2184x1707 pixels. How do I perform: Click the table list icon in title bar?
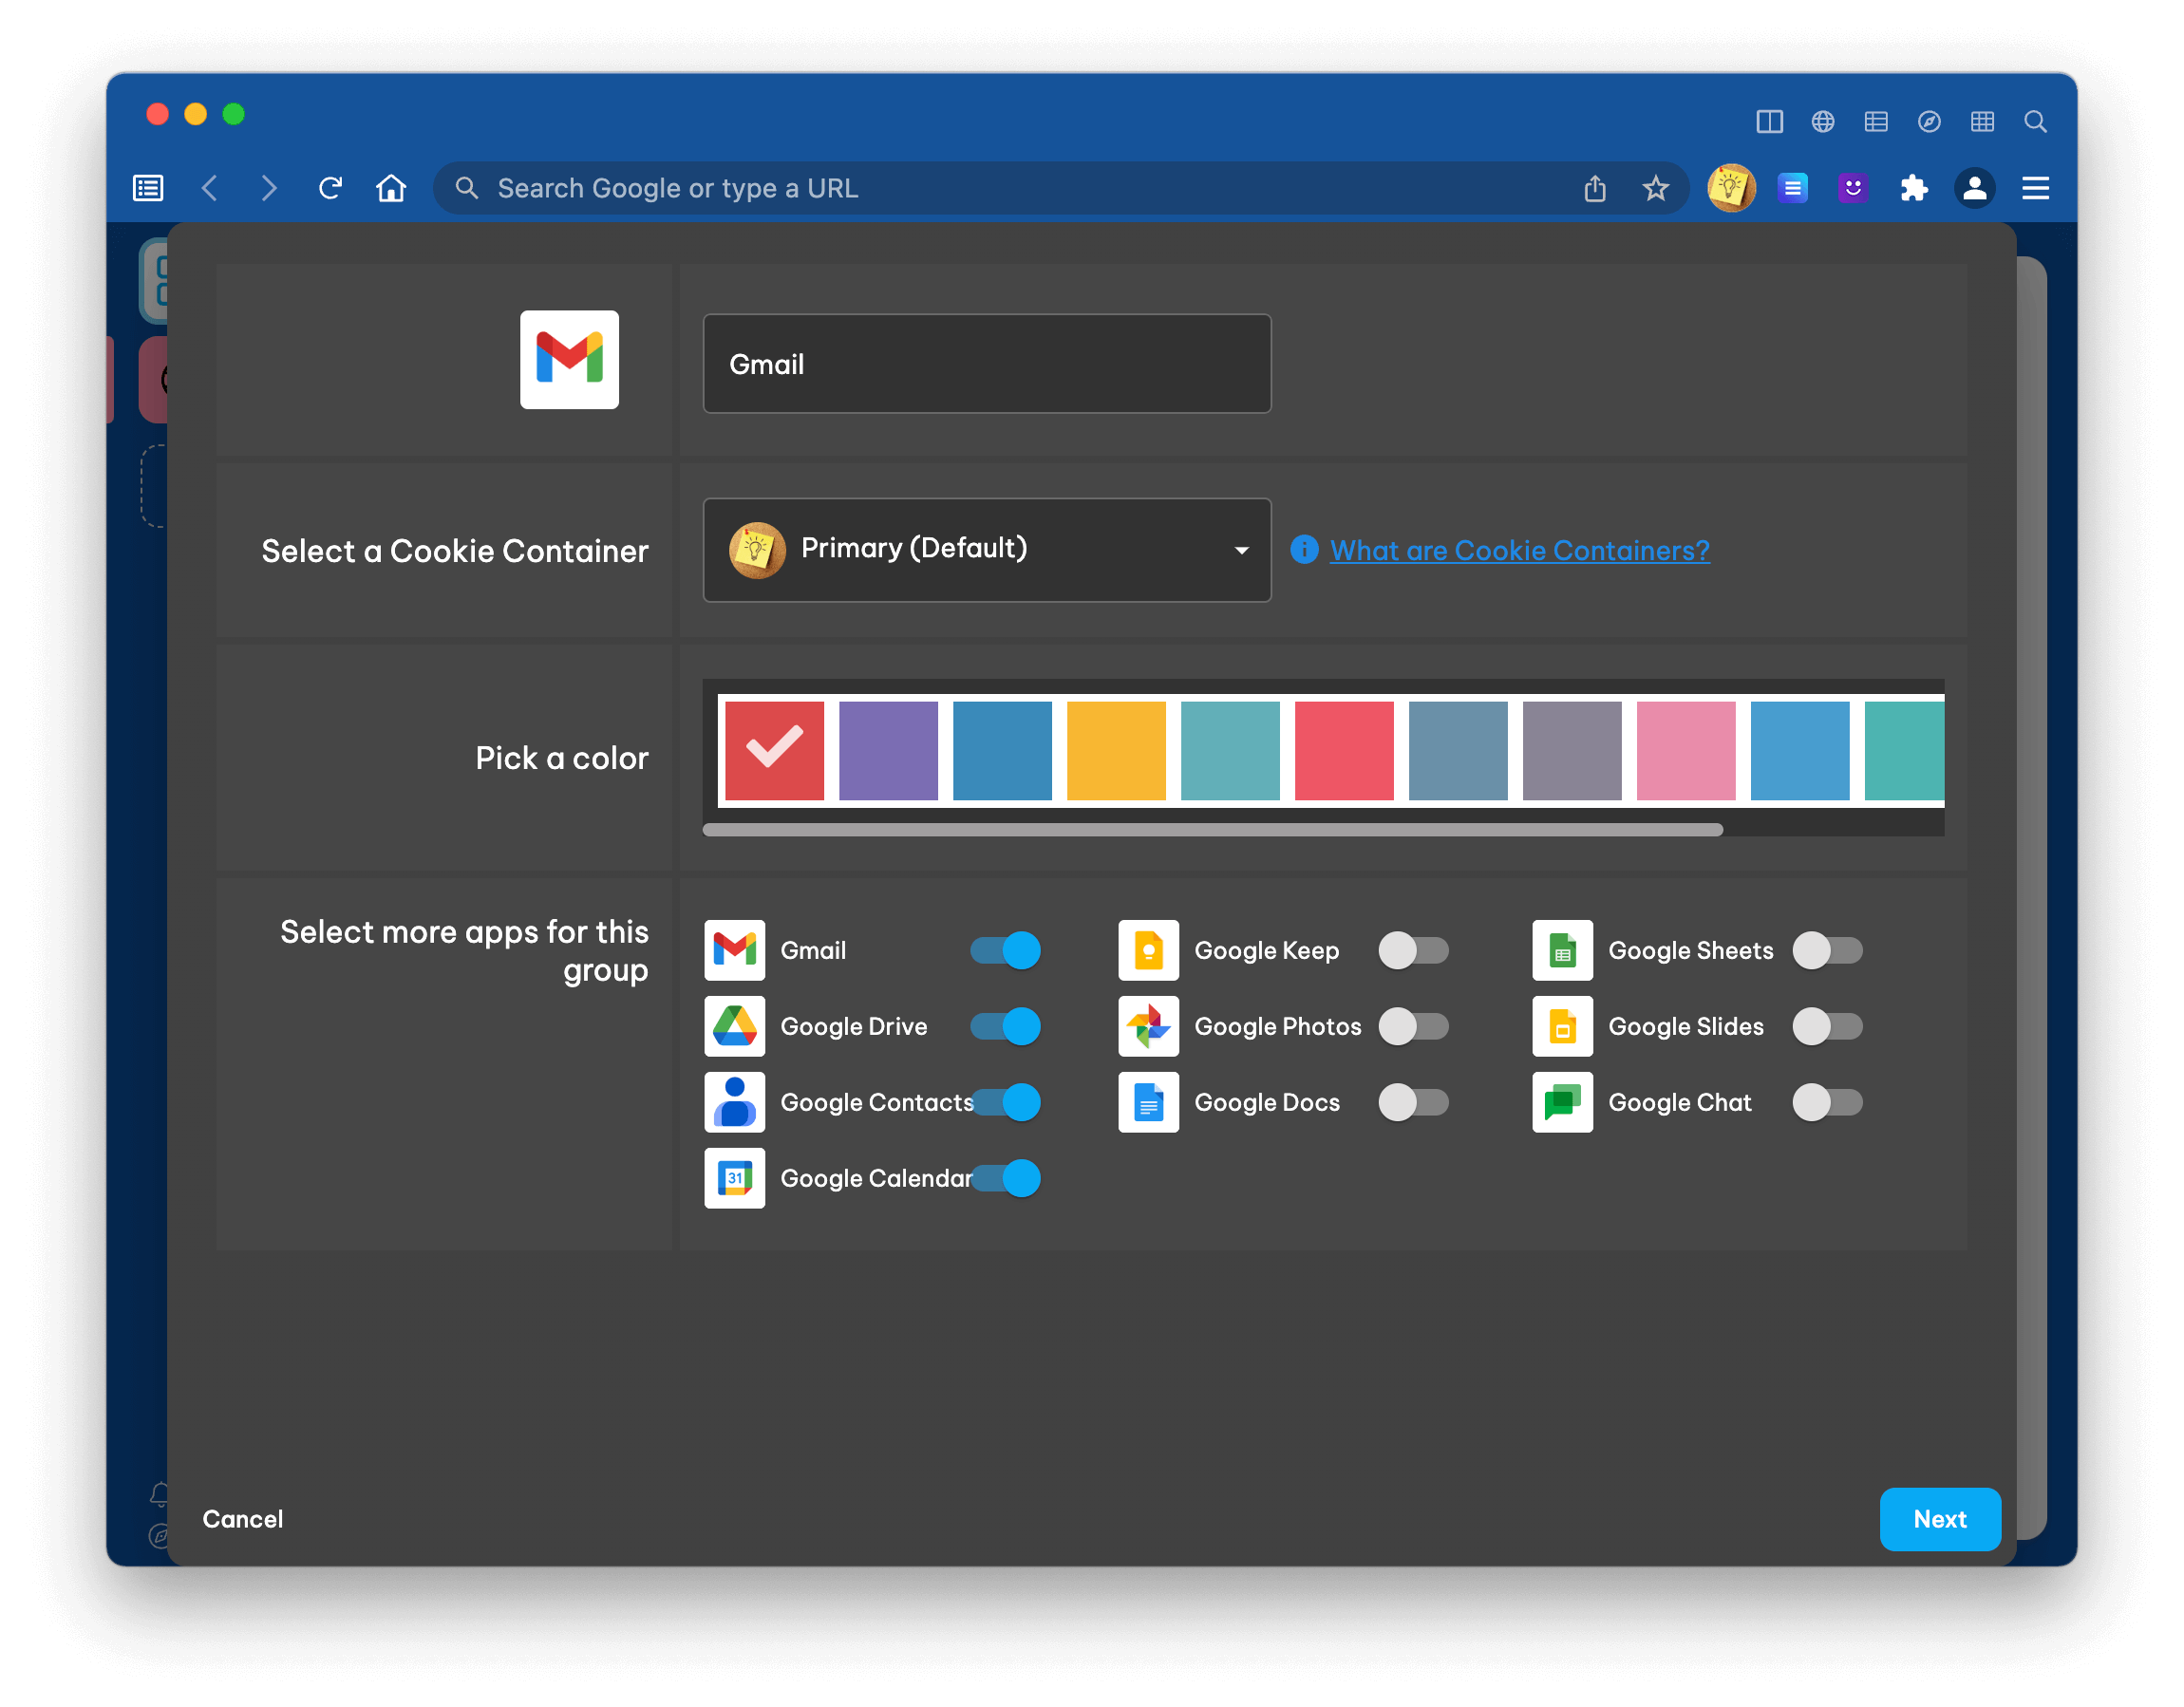point(1875,121)
